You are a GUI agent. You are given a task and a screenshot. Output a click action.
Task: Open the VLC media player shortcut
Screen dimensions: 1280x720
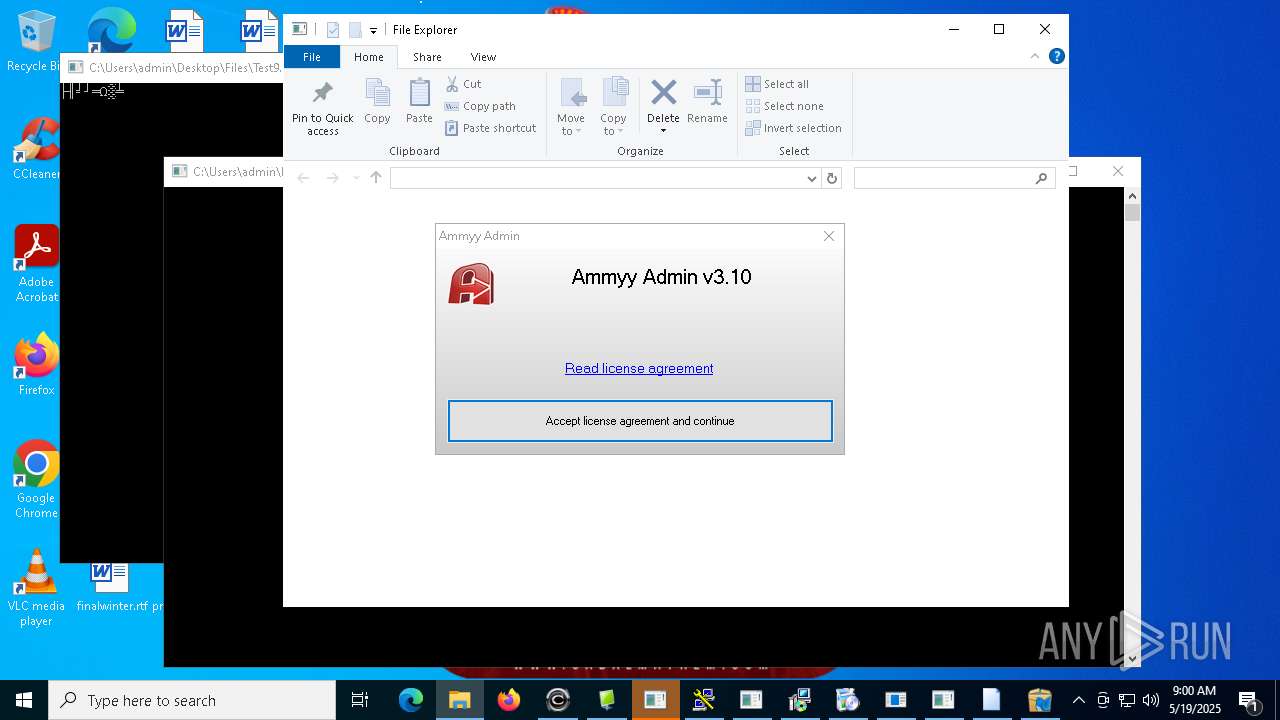tap(36, 588)
